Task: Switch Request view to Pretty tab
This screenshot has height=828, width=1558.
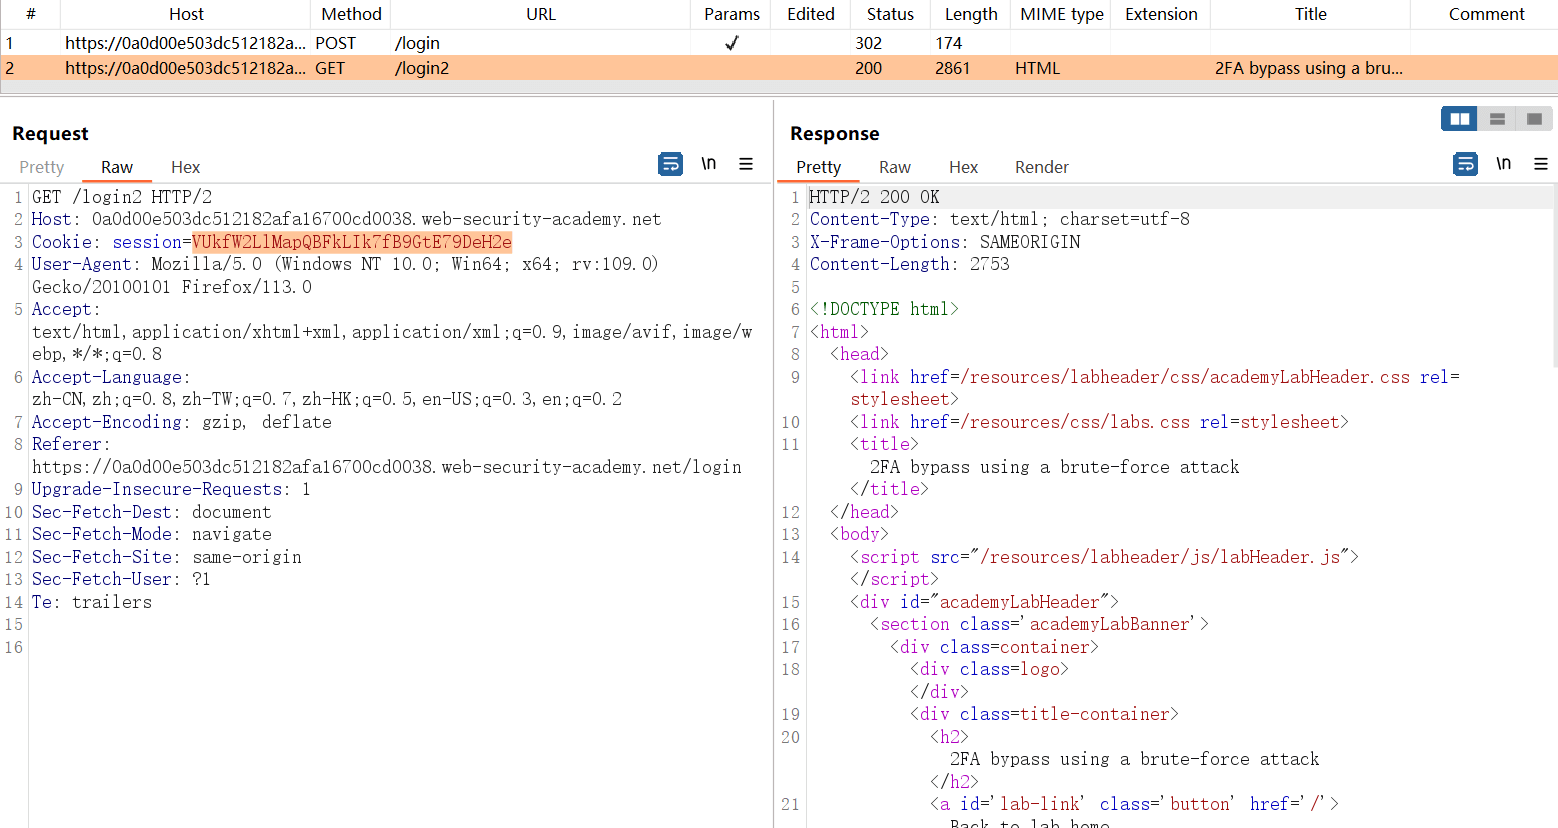Action: tap(42, 167)
